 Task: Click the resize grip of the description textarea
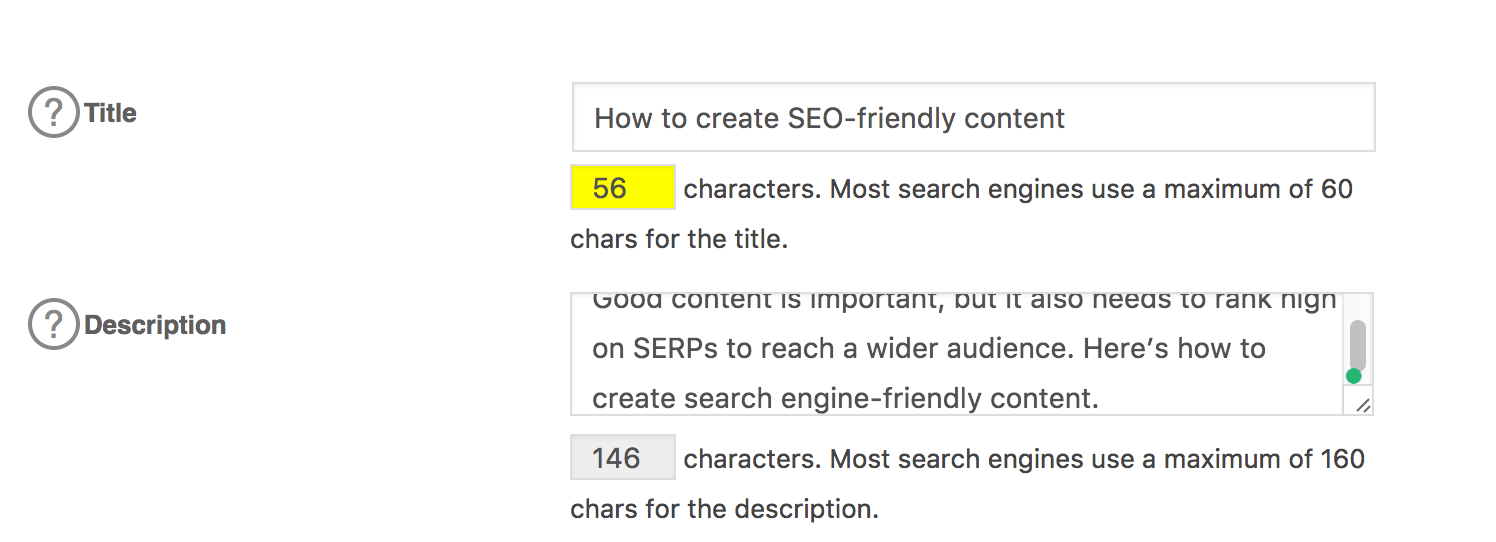[1363, 404]
